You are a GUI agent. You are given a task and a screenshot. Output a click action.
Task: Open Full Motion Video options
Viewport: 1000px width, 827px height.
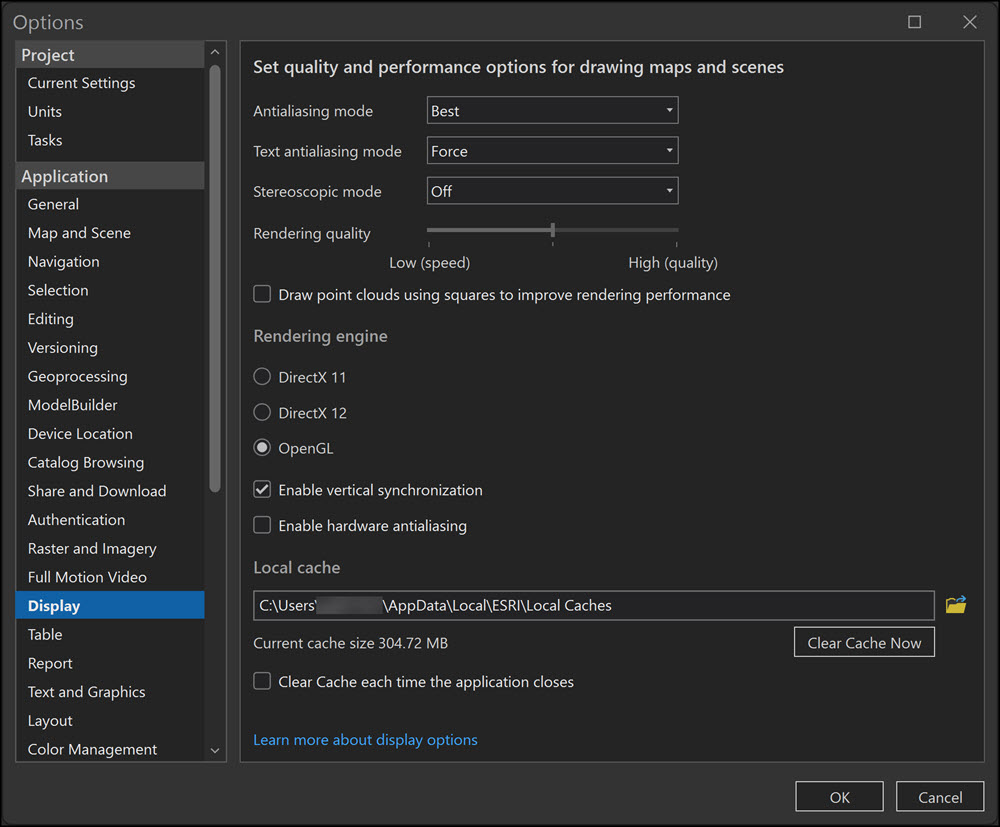(x=87, y=577)
